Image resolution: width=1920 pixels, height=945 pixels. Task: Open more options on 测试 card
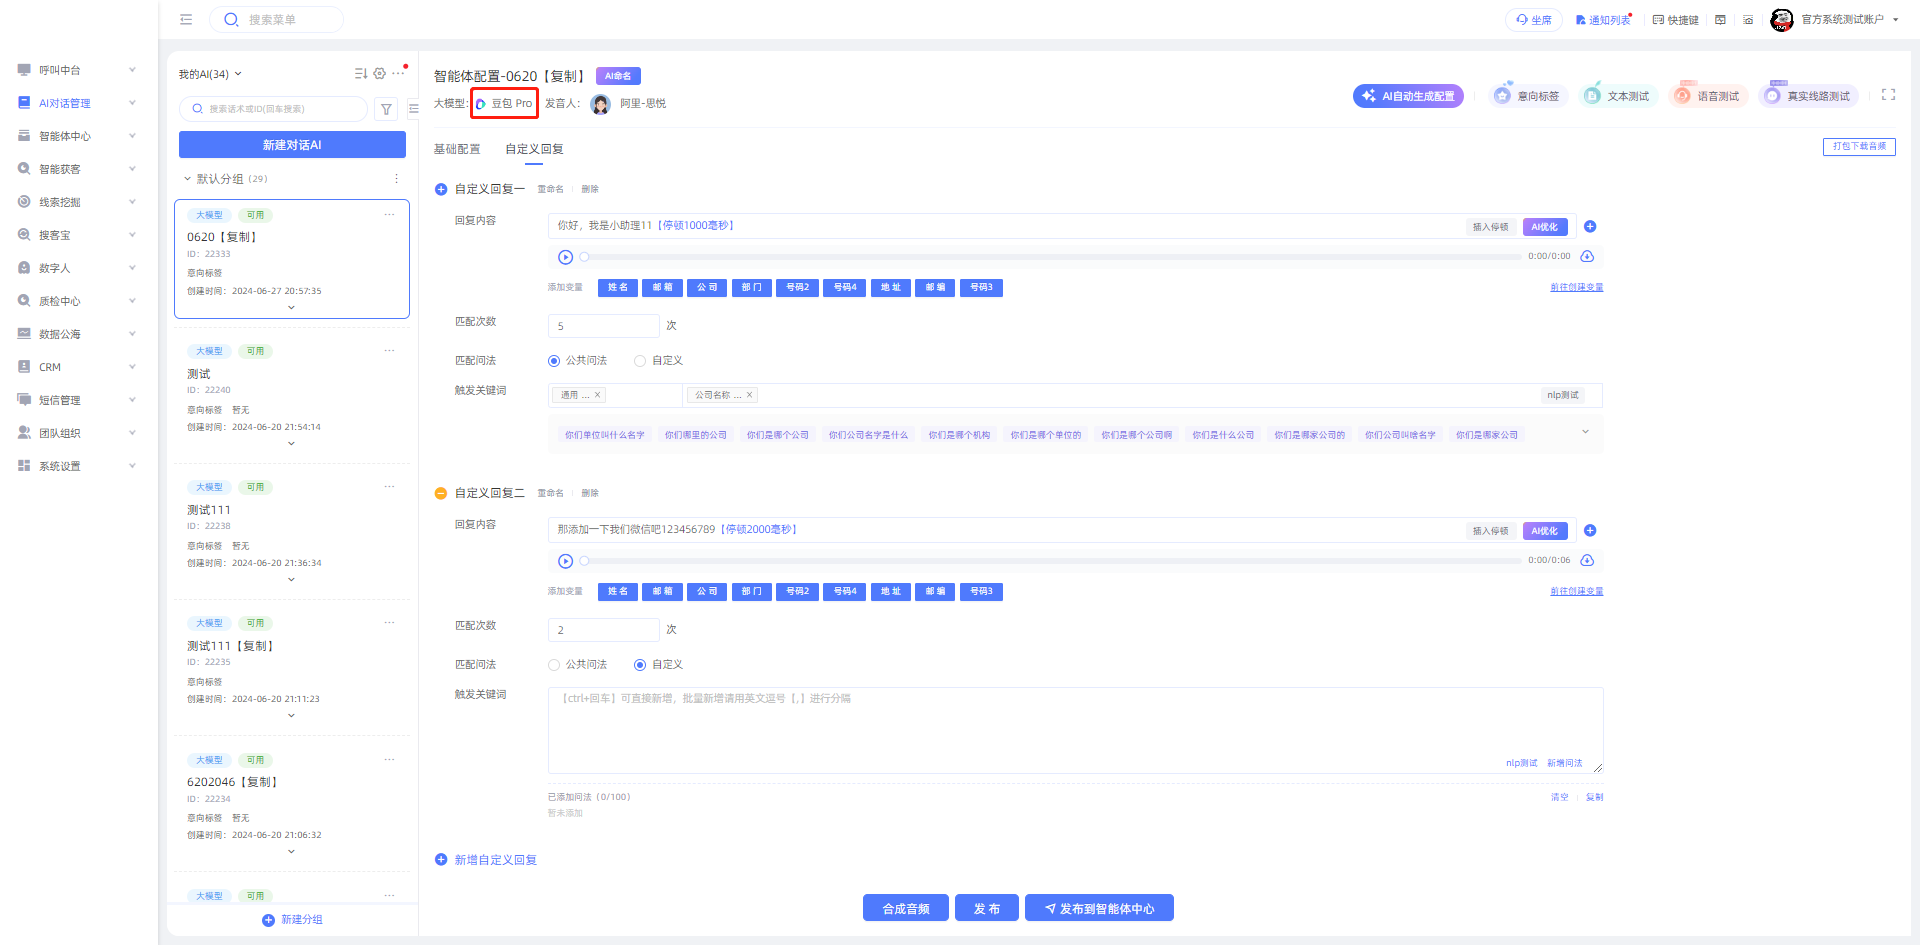(x=389, y=351)
